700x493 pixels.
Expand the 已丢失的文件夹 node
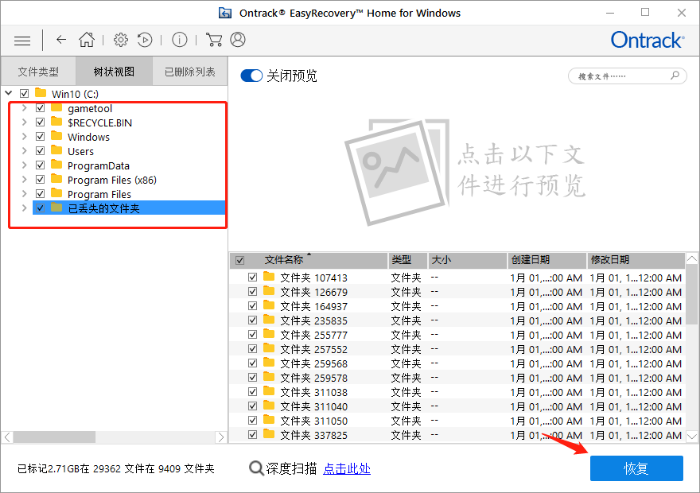24,208
